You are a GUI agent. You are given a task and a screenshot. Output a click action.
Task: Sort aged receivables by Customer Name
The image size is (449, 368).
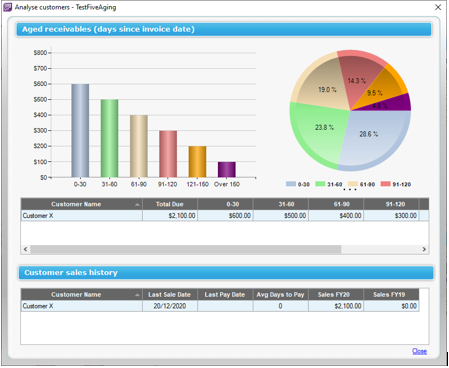[x=82, y=204]
